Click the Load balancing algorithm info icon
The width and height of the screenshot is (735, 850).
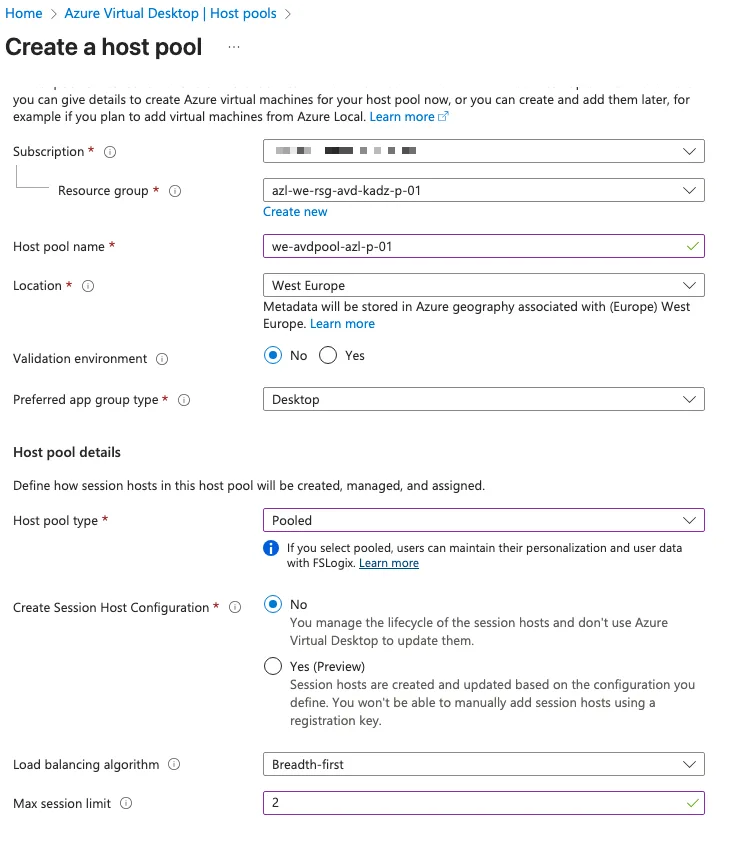click(x=174, y=765)
